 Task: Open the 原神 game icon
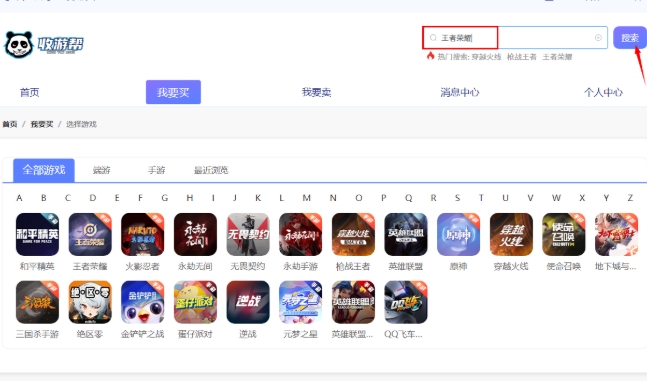(x=458, y=234)
